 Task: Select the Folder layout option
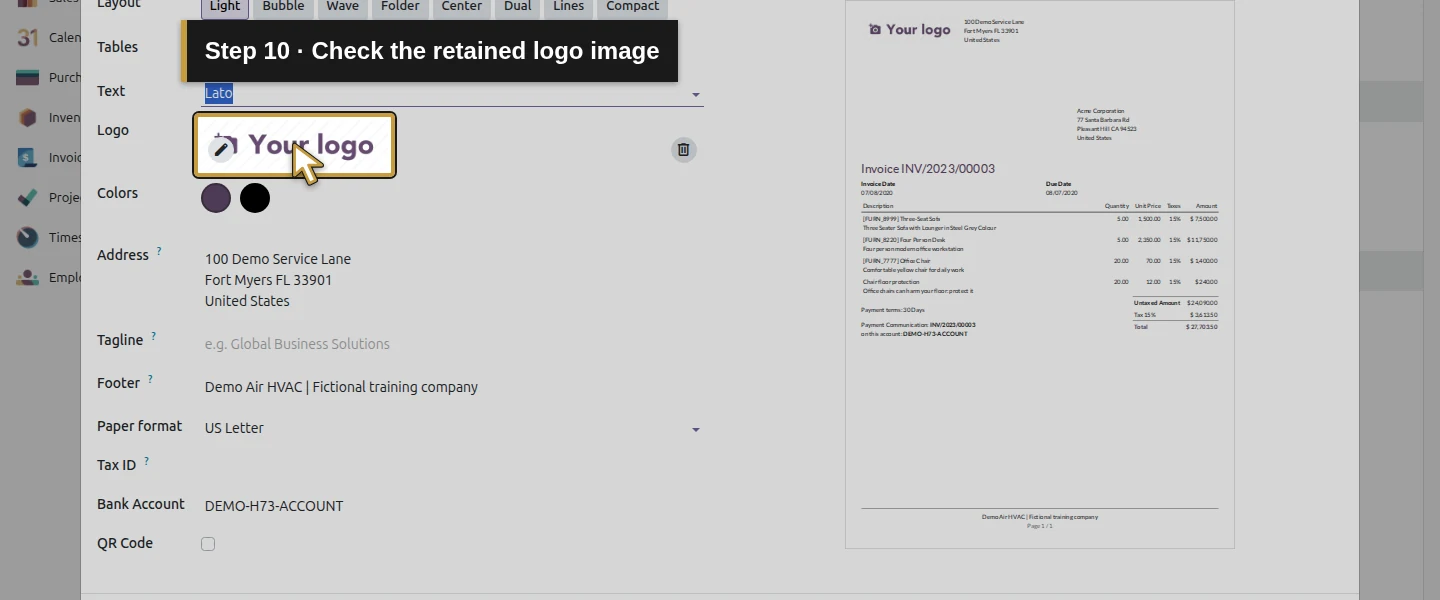[x=400, y=6]
